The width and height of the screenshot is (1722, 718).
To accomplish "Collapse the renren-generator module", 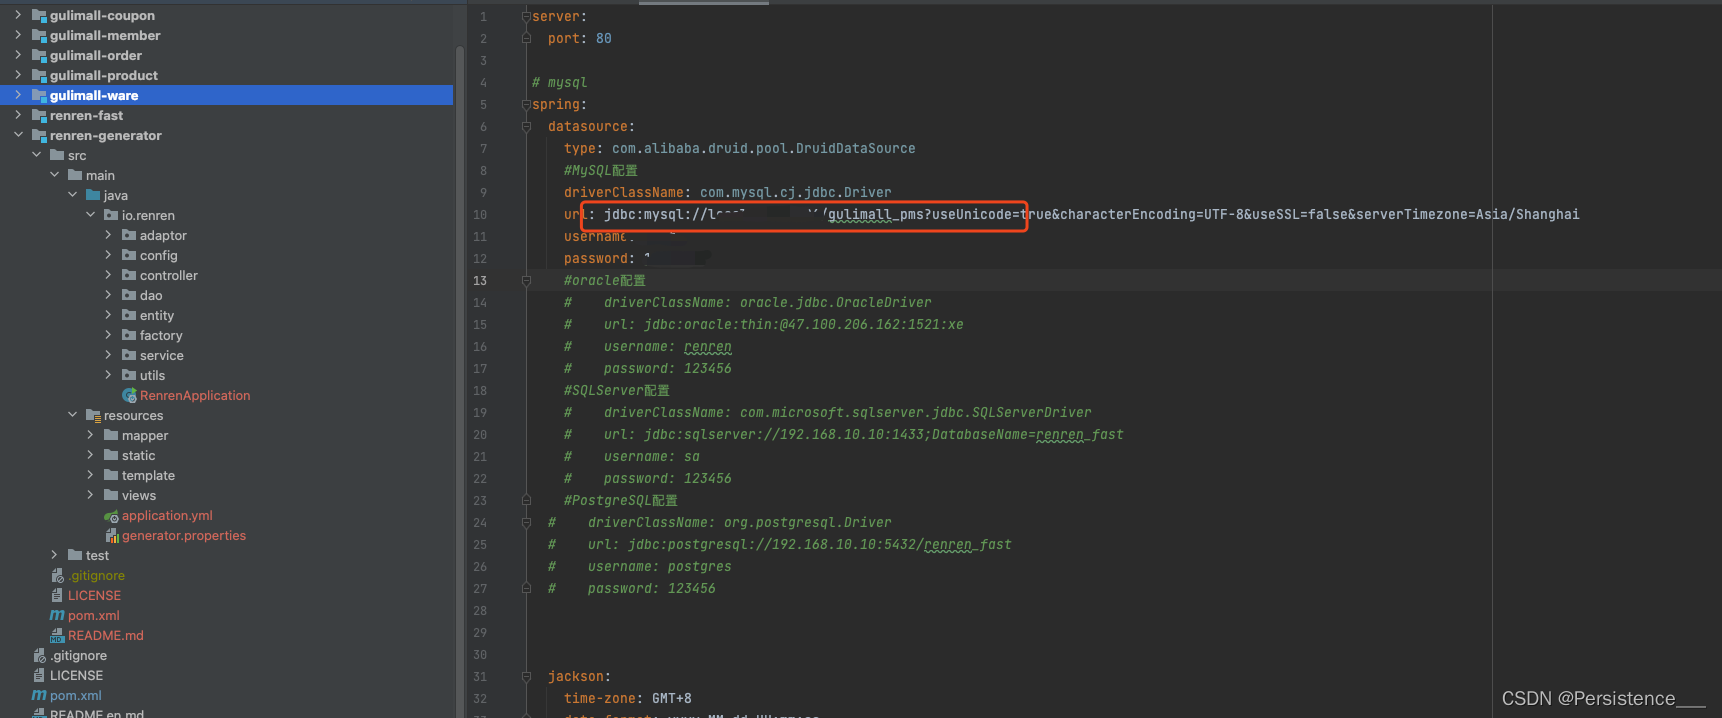I will 18,135.
